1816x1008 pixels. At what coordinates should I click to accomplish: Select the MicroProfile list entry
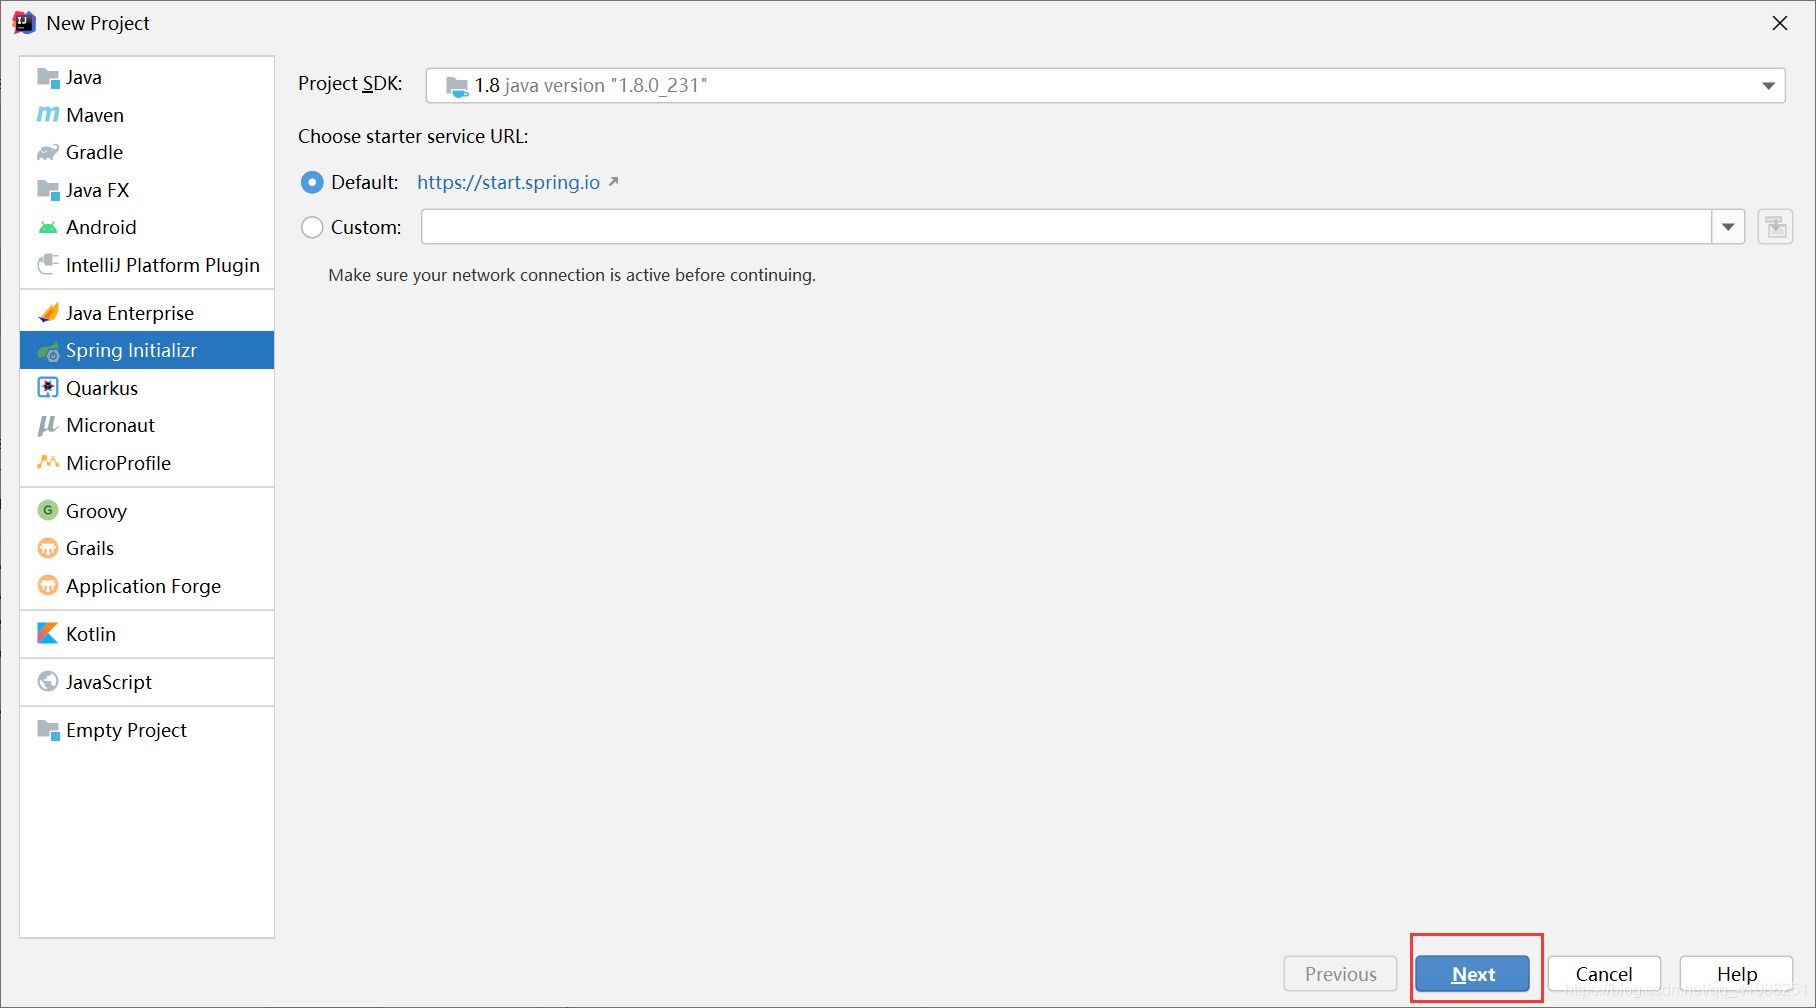(x=147, y=463)
